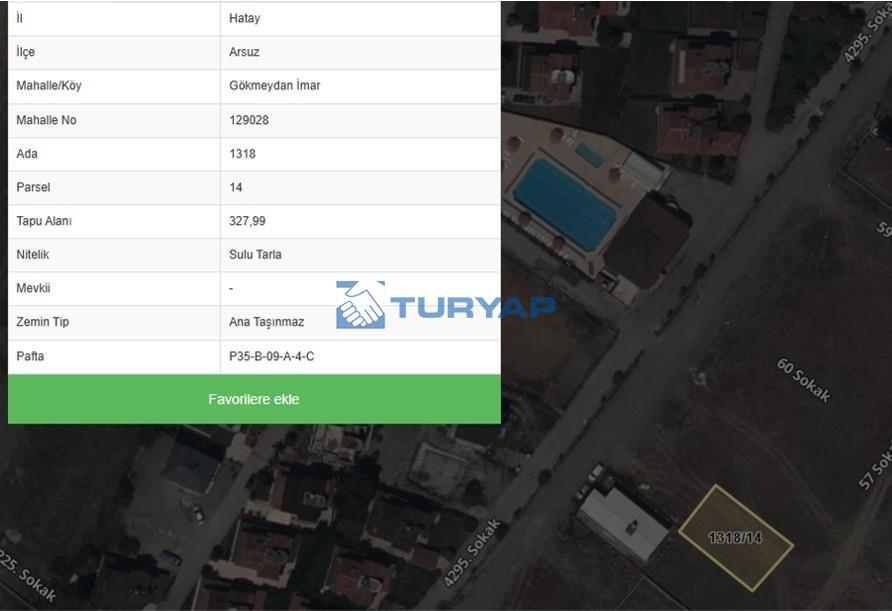The image size is (892, 611).
Task: Click the TURYAP watermark text
Action: click(x=472, y=306)
